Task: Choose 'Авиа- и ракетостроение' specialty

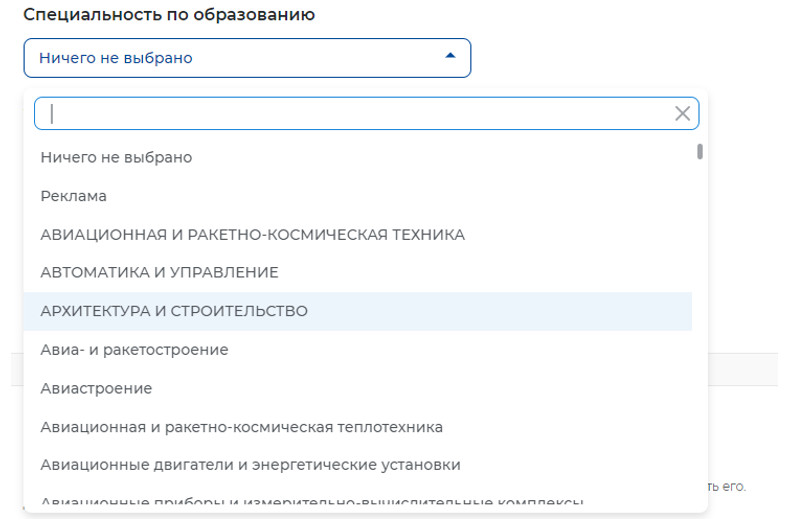Action: click(134, 350)
